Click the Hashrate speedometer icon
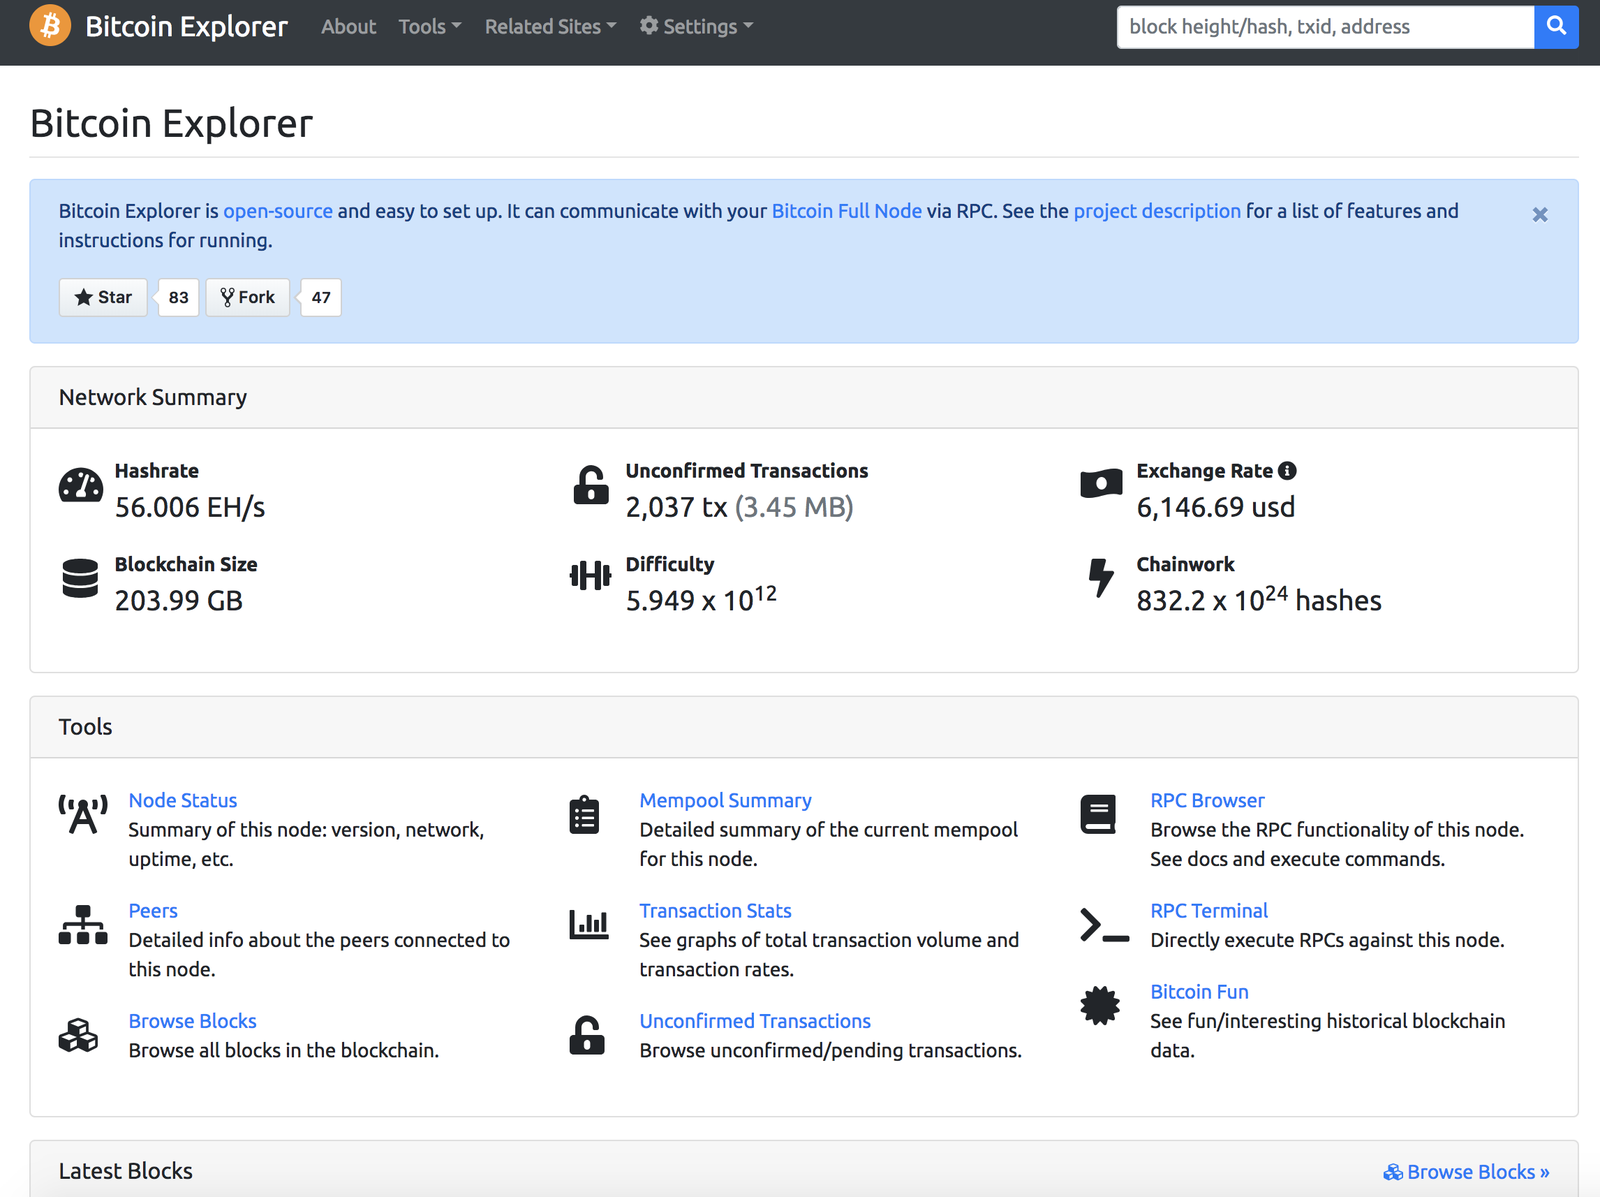Viewport: 1600px width, 1197px height. click(81, 485)
